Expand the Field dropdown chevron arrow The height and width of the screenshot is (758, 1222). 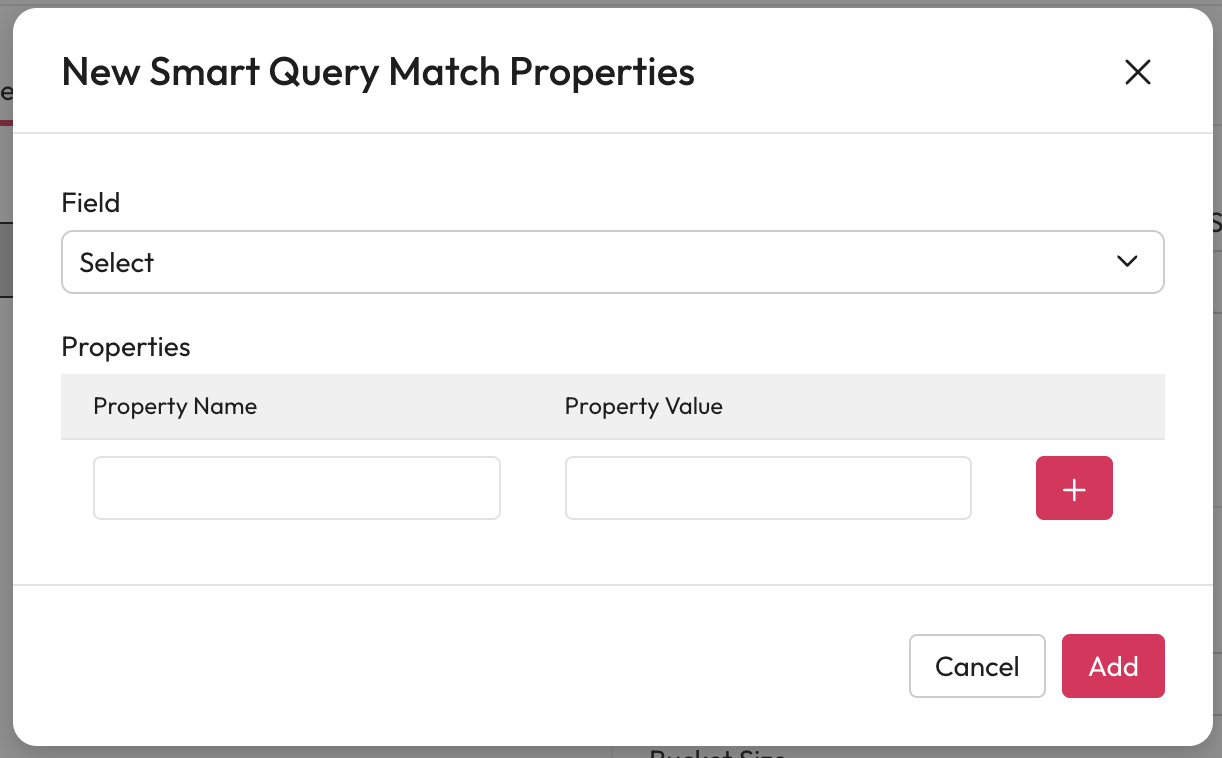pos(1127,262)
